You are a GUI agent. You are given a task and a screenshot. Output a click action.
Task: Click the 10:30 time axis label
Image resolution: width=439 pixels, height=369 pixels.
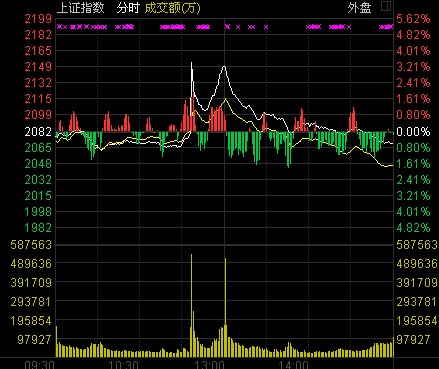point(124,365)
